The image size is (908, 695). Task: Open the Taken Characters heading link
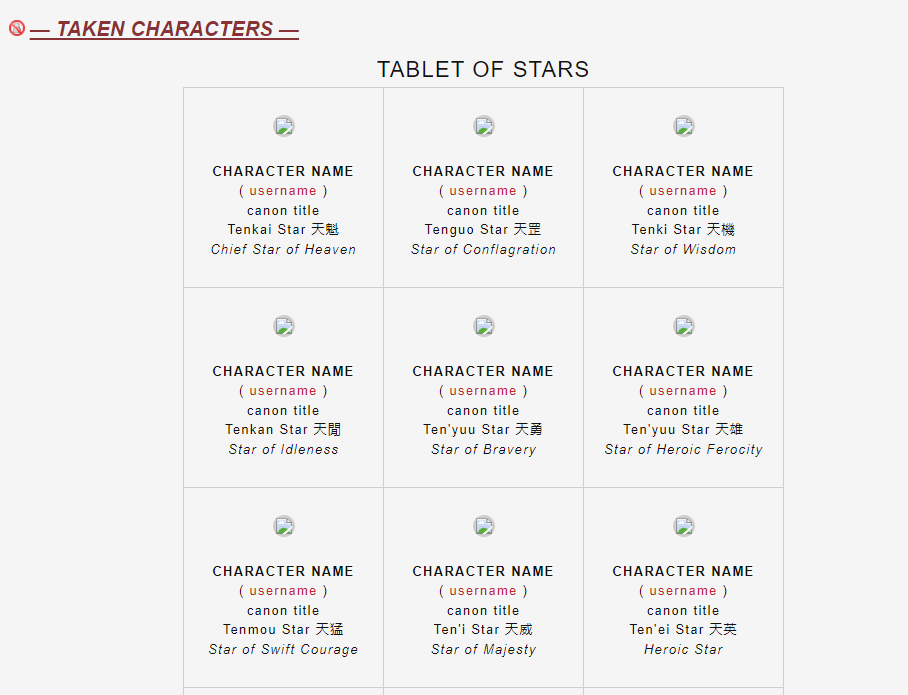point(164,29)
